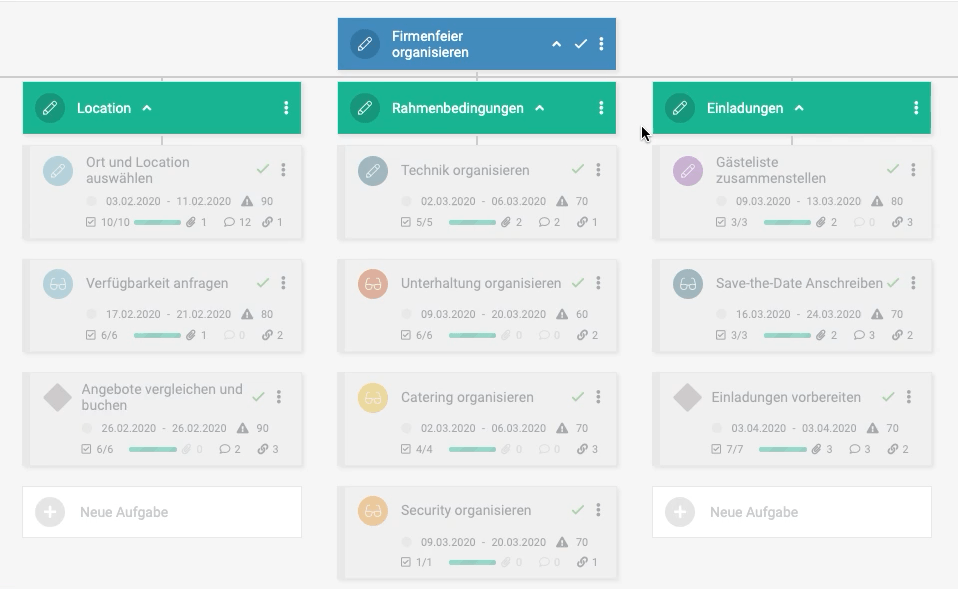958x589 pixels.
Task: Toggle done checkmark on Unterhaltung organisieren
Action: (x=578, y=283)
